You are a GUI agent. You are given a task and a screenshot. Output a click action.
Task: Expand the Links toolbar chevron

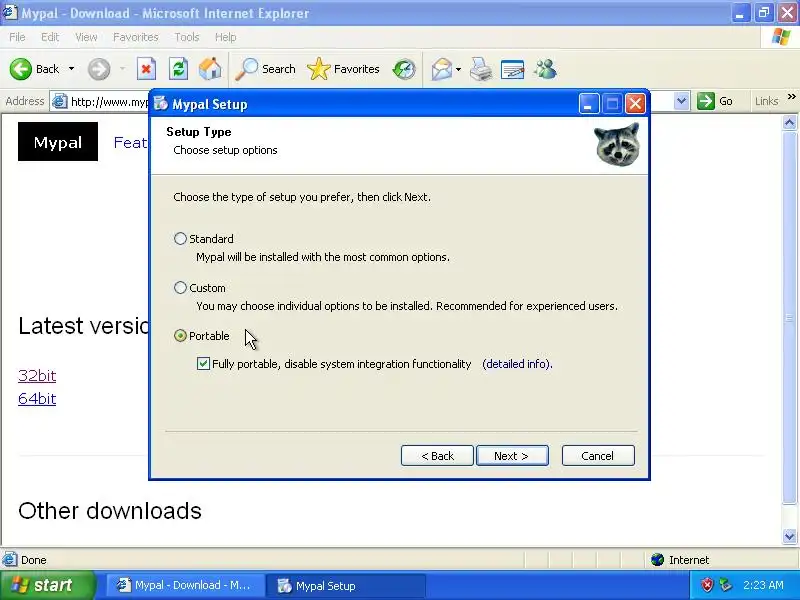tap(791, 96)
